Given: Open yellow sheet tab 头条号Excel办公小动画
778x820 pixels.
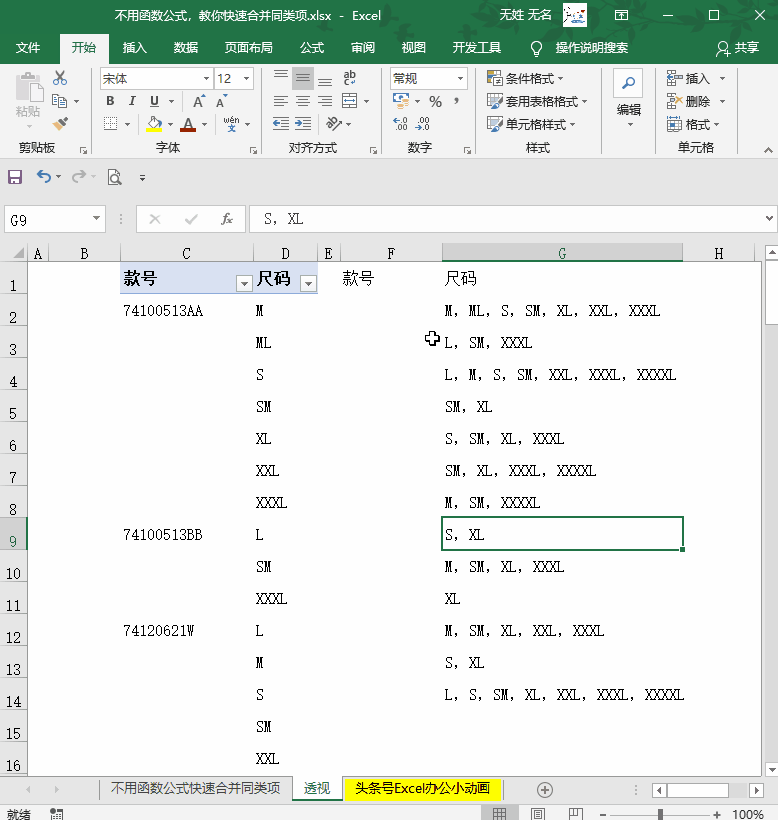Looking at the screenshot, I should point(422,788).
